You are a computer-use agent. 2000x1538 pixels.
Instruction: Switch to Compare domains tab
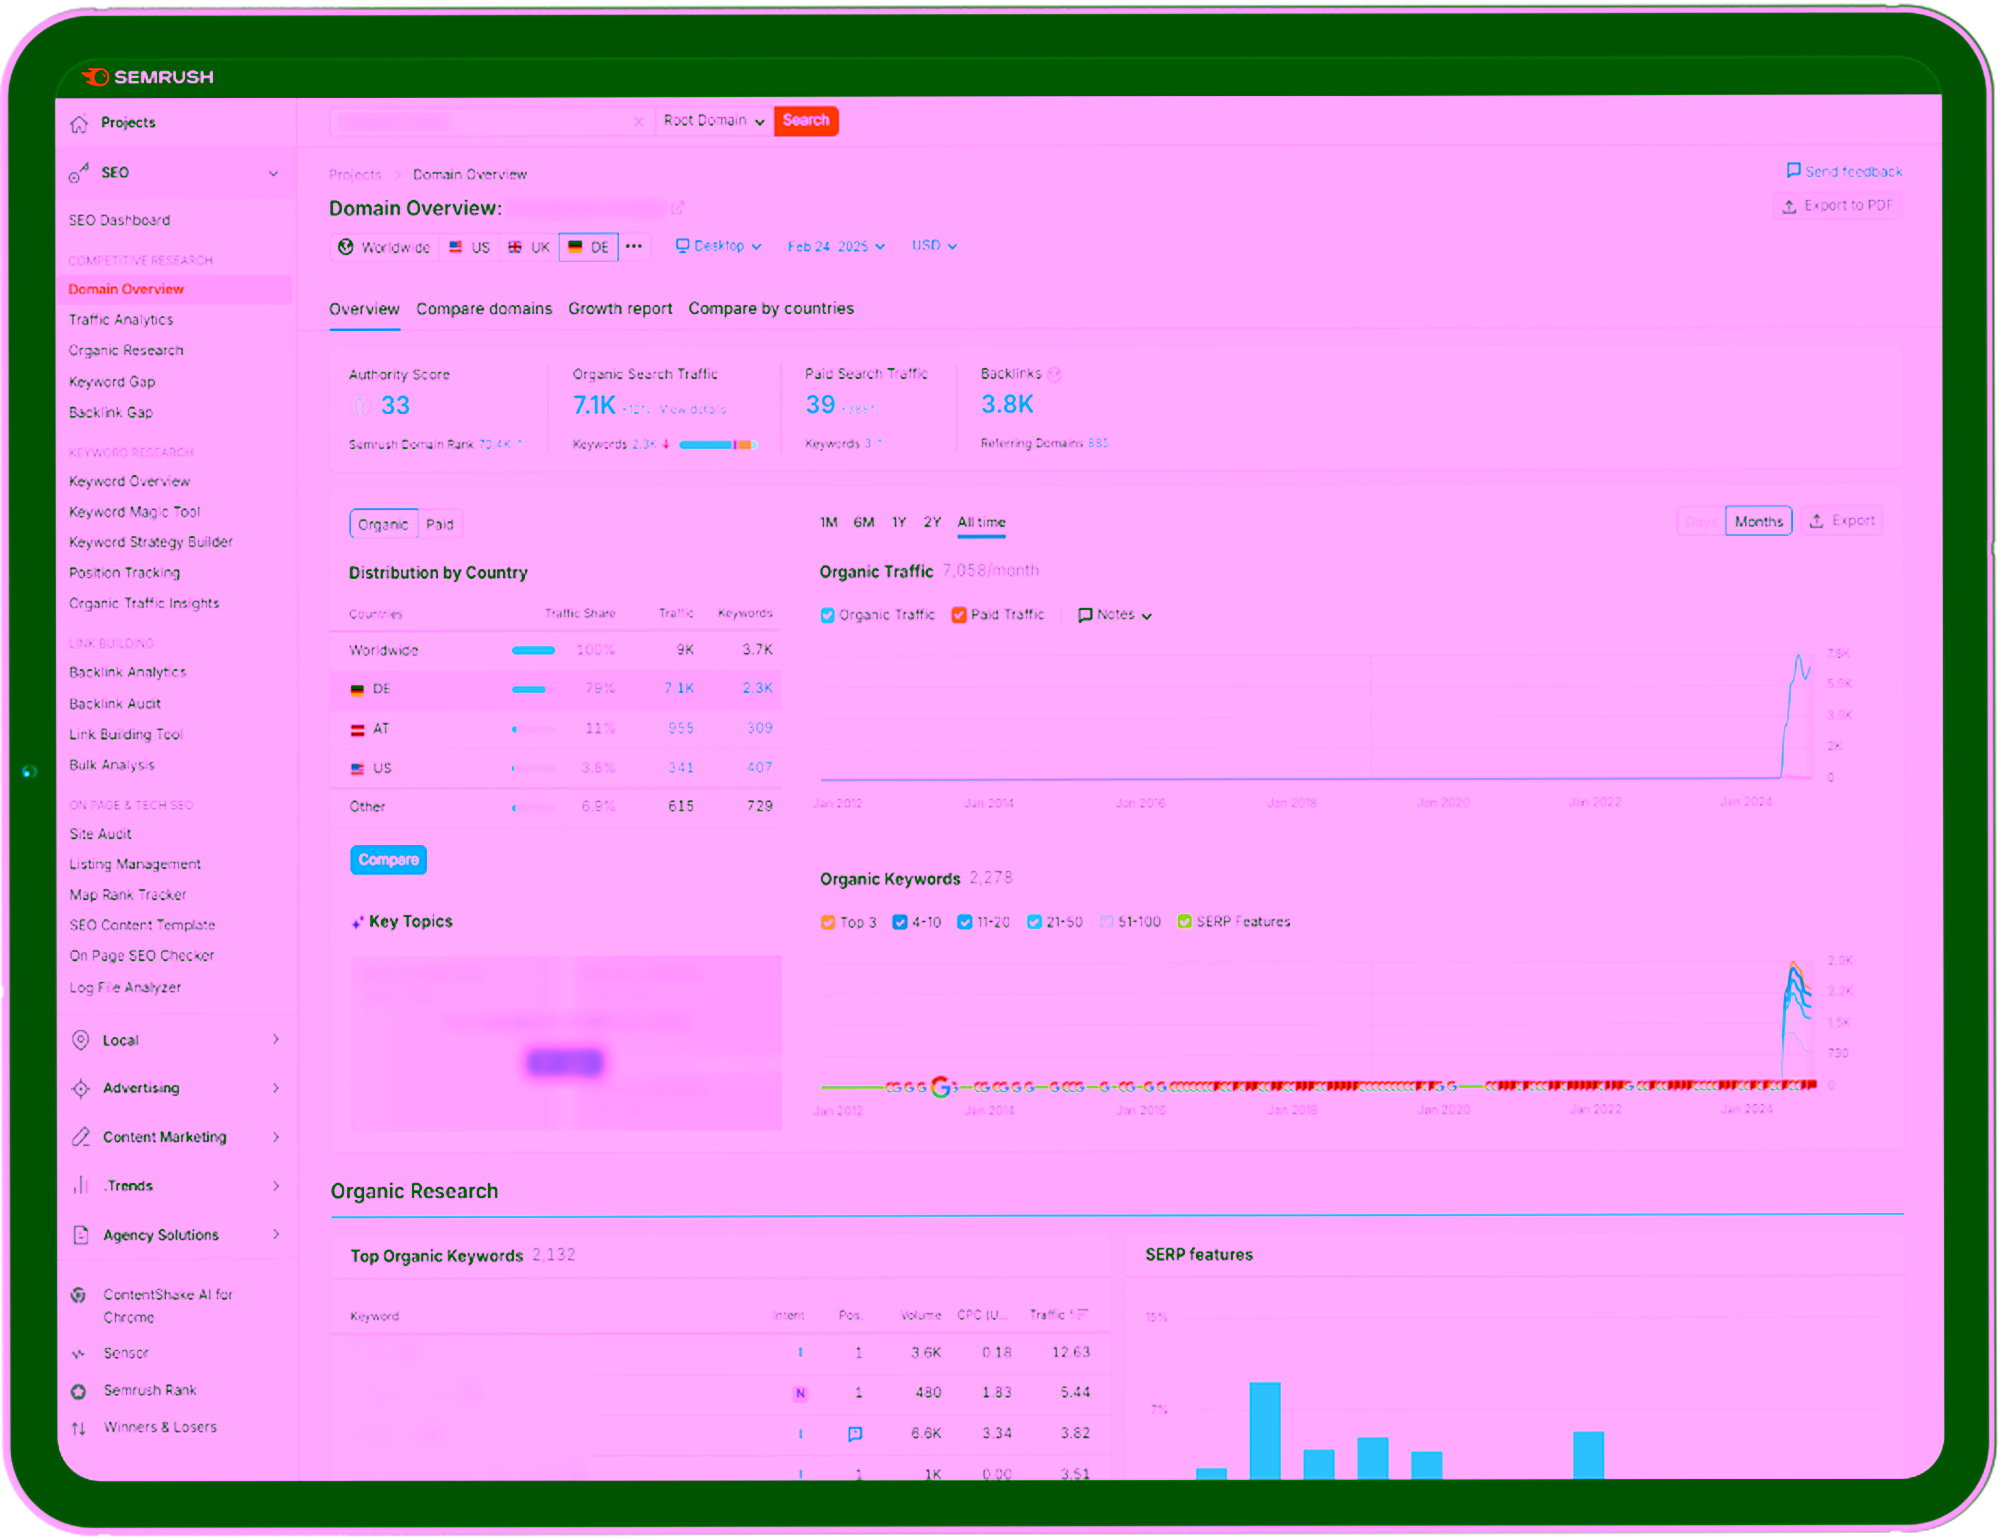[x=484, y=309]
